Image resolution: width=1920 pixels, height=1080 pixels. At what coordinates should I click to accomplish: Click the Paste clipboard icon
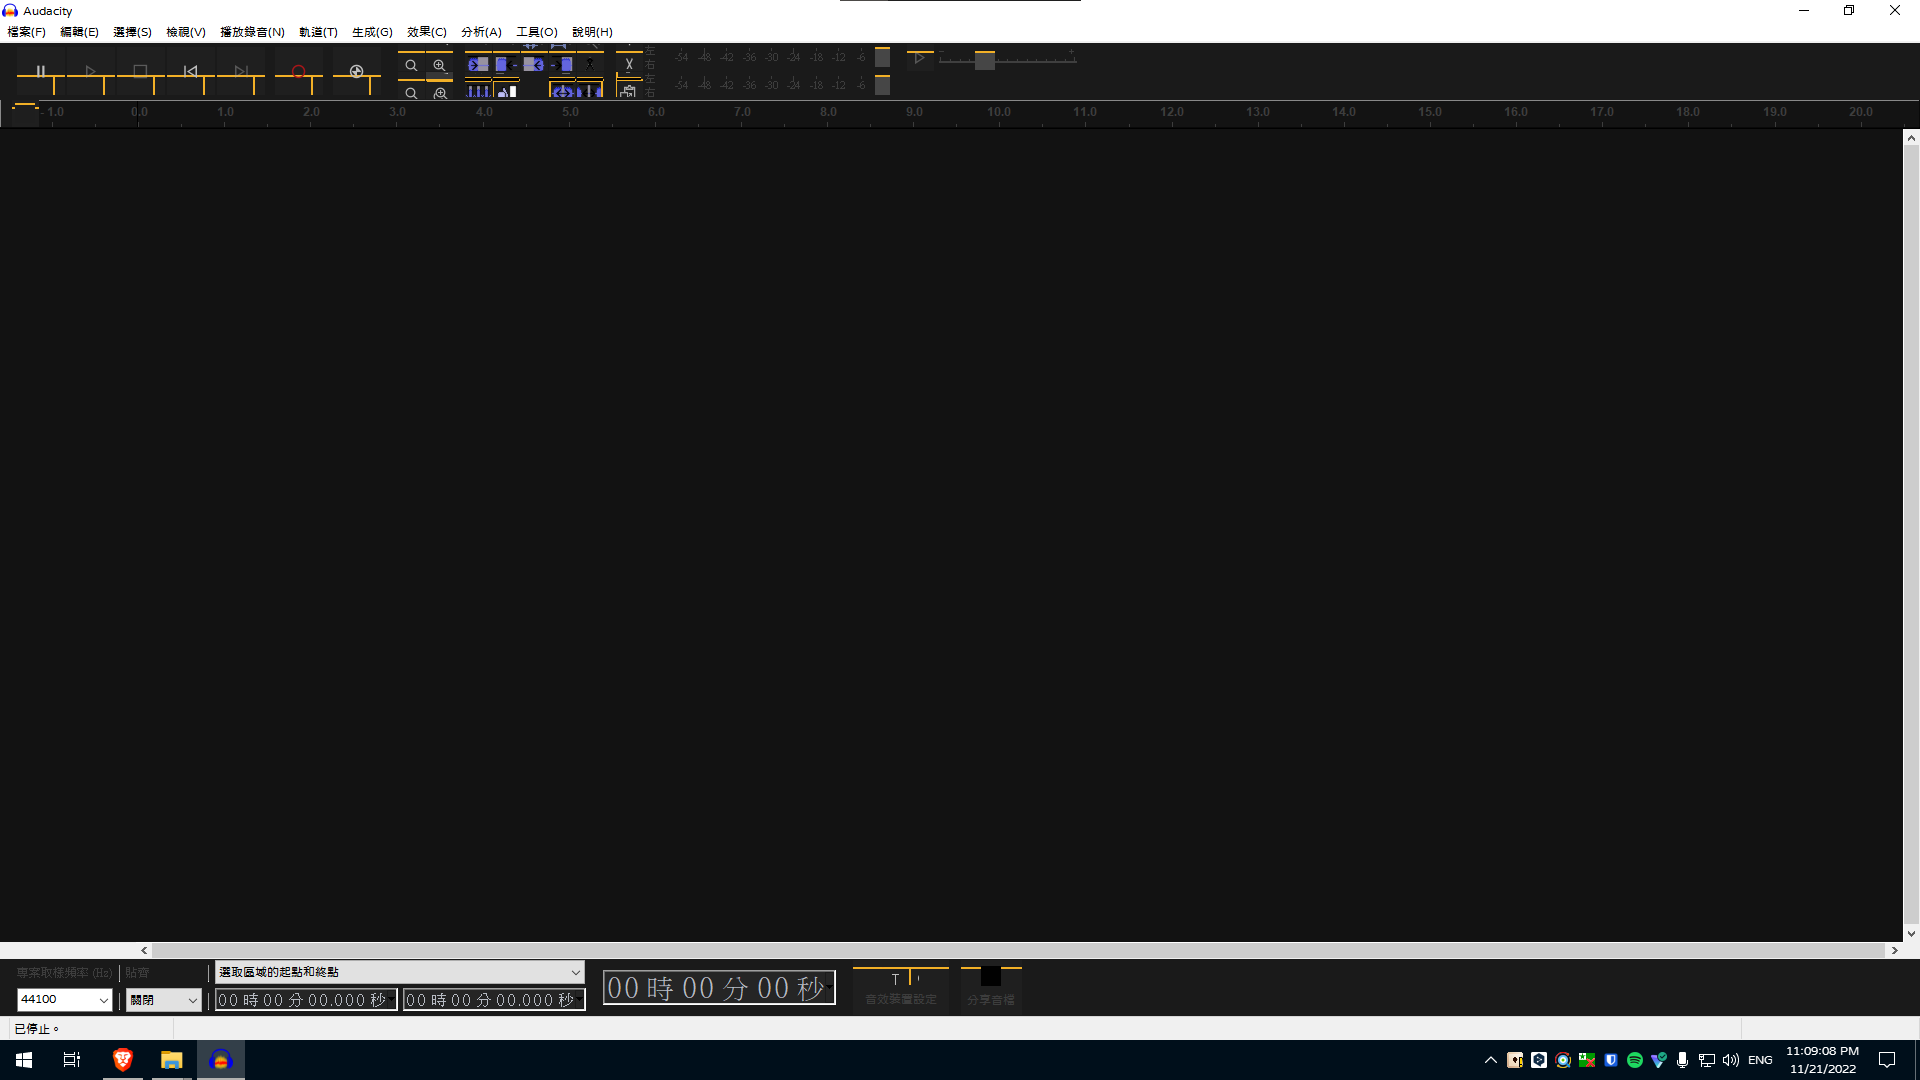[629, 90]
